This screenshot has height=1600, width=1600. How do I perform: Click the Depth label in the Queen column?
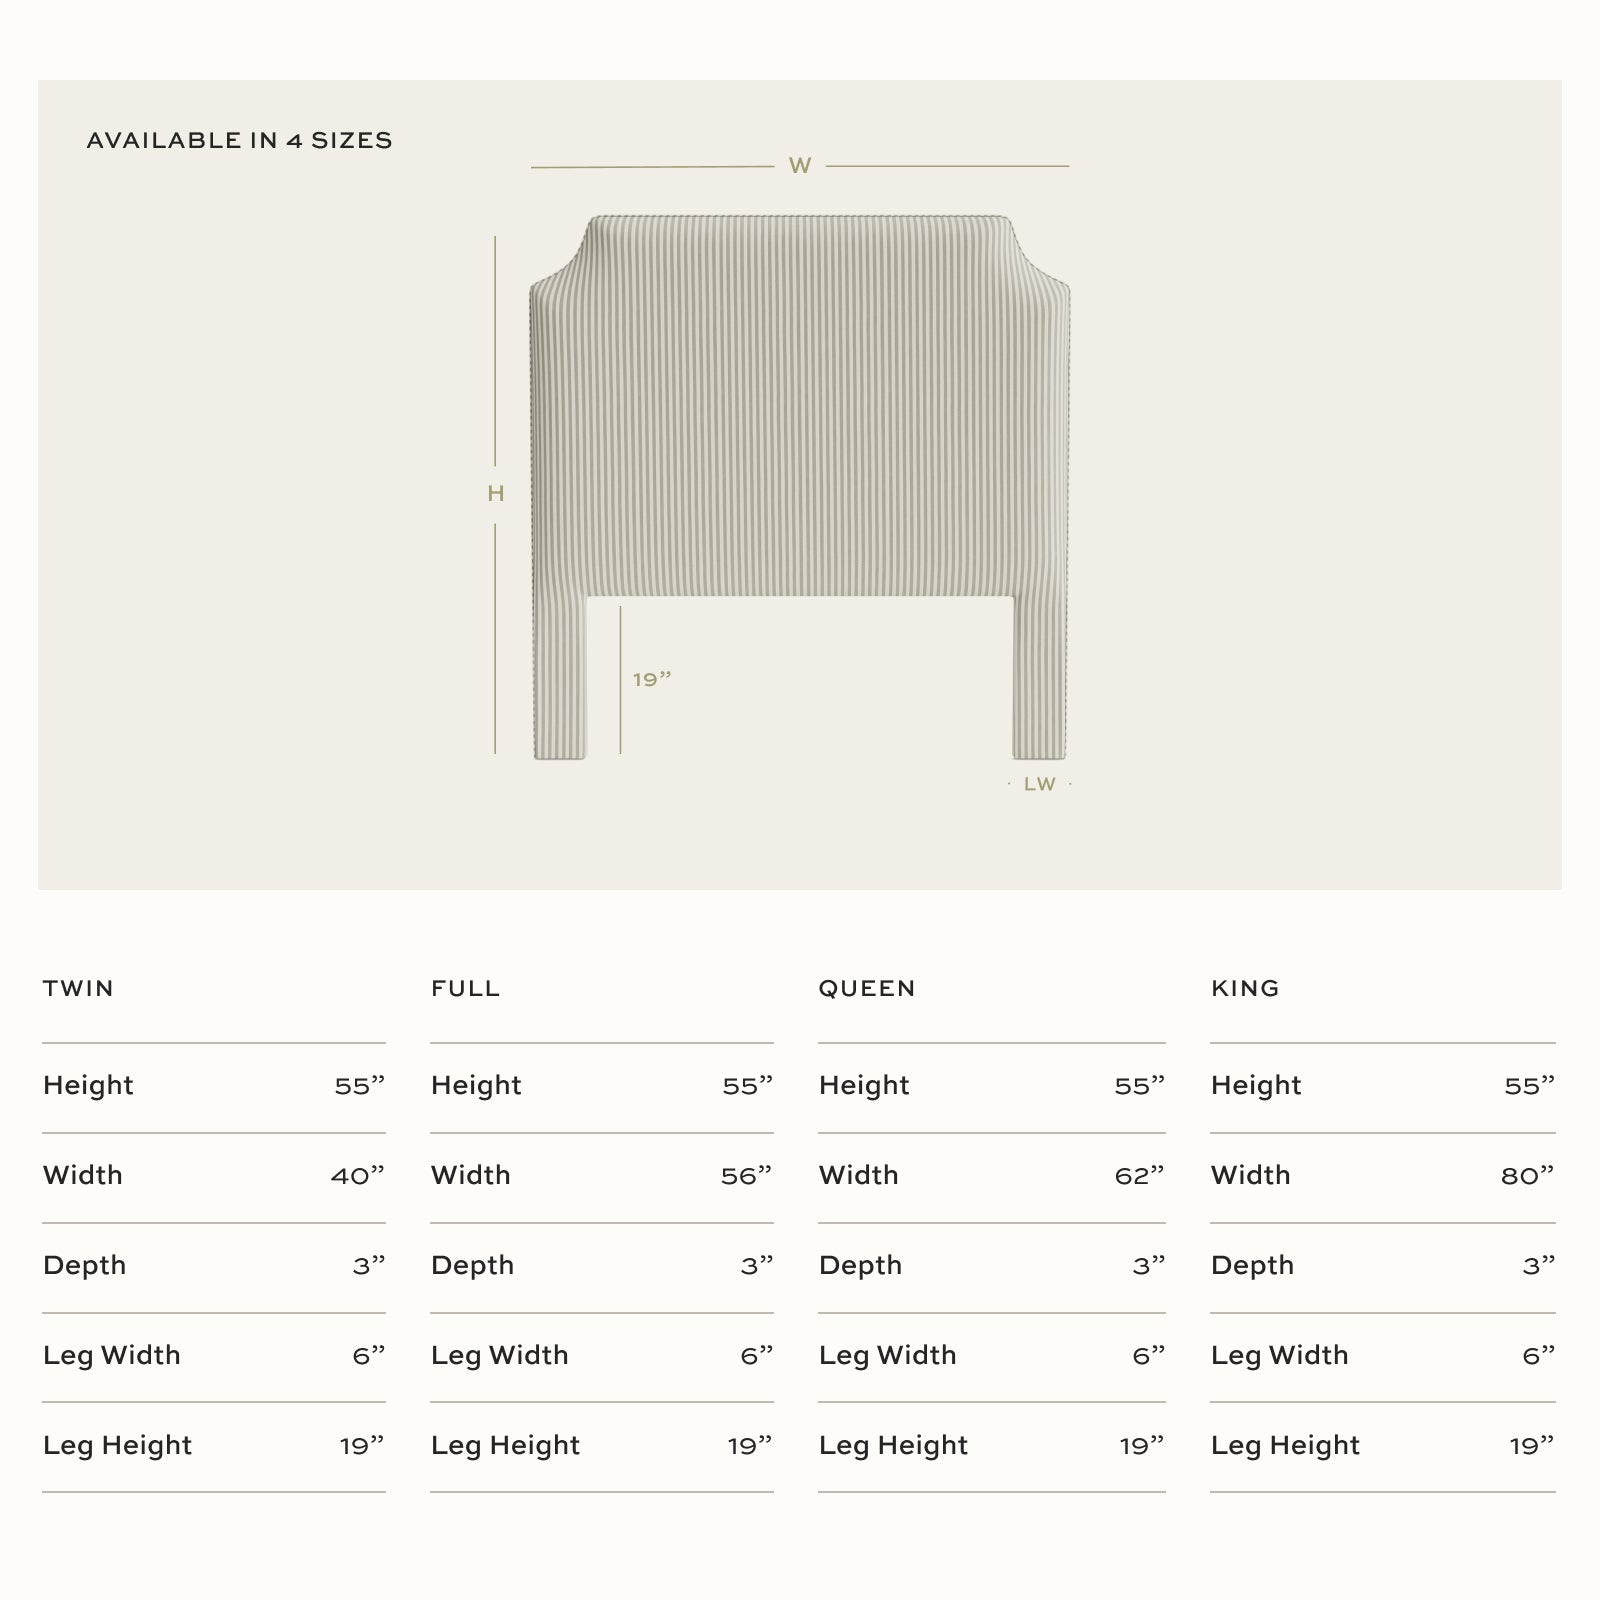[x=860, y=1265]
